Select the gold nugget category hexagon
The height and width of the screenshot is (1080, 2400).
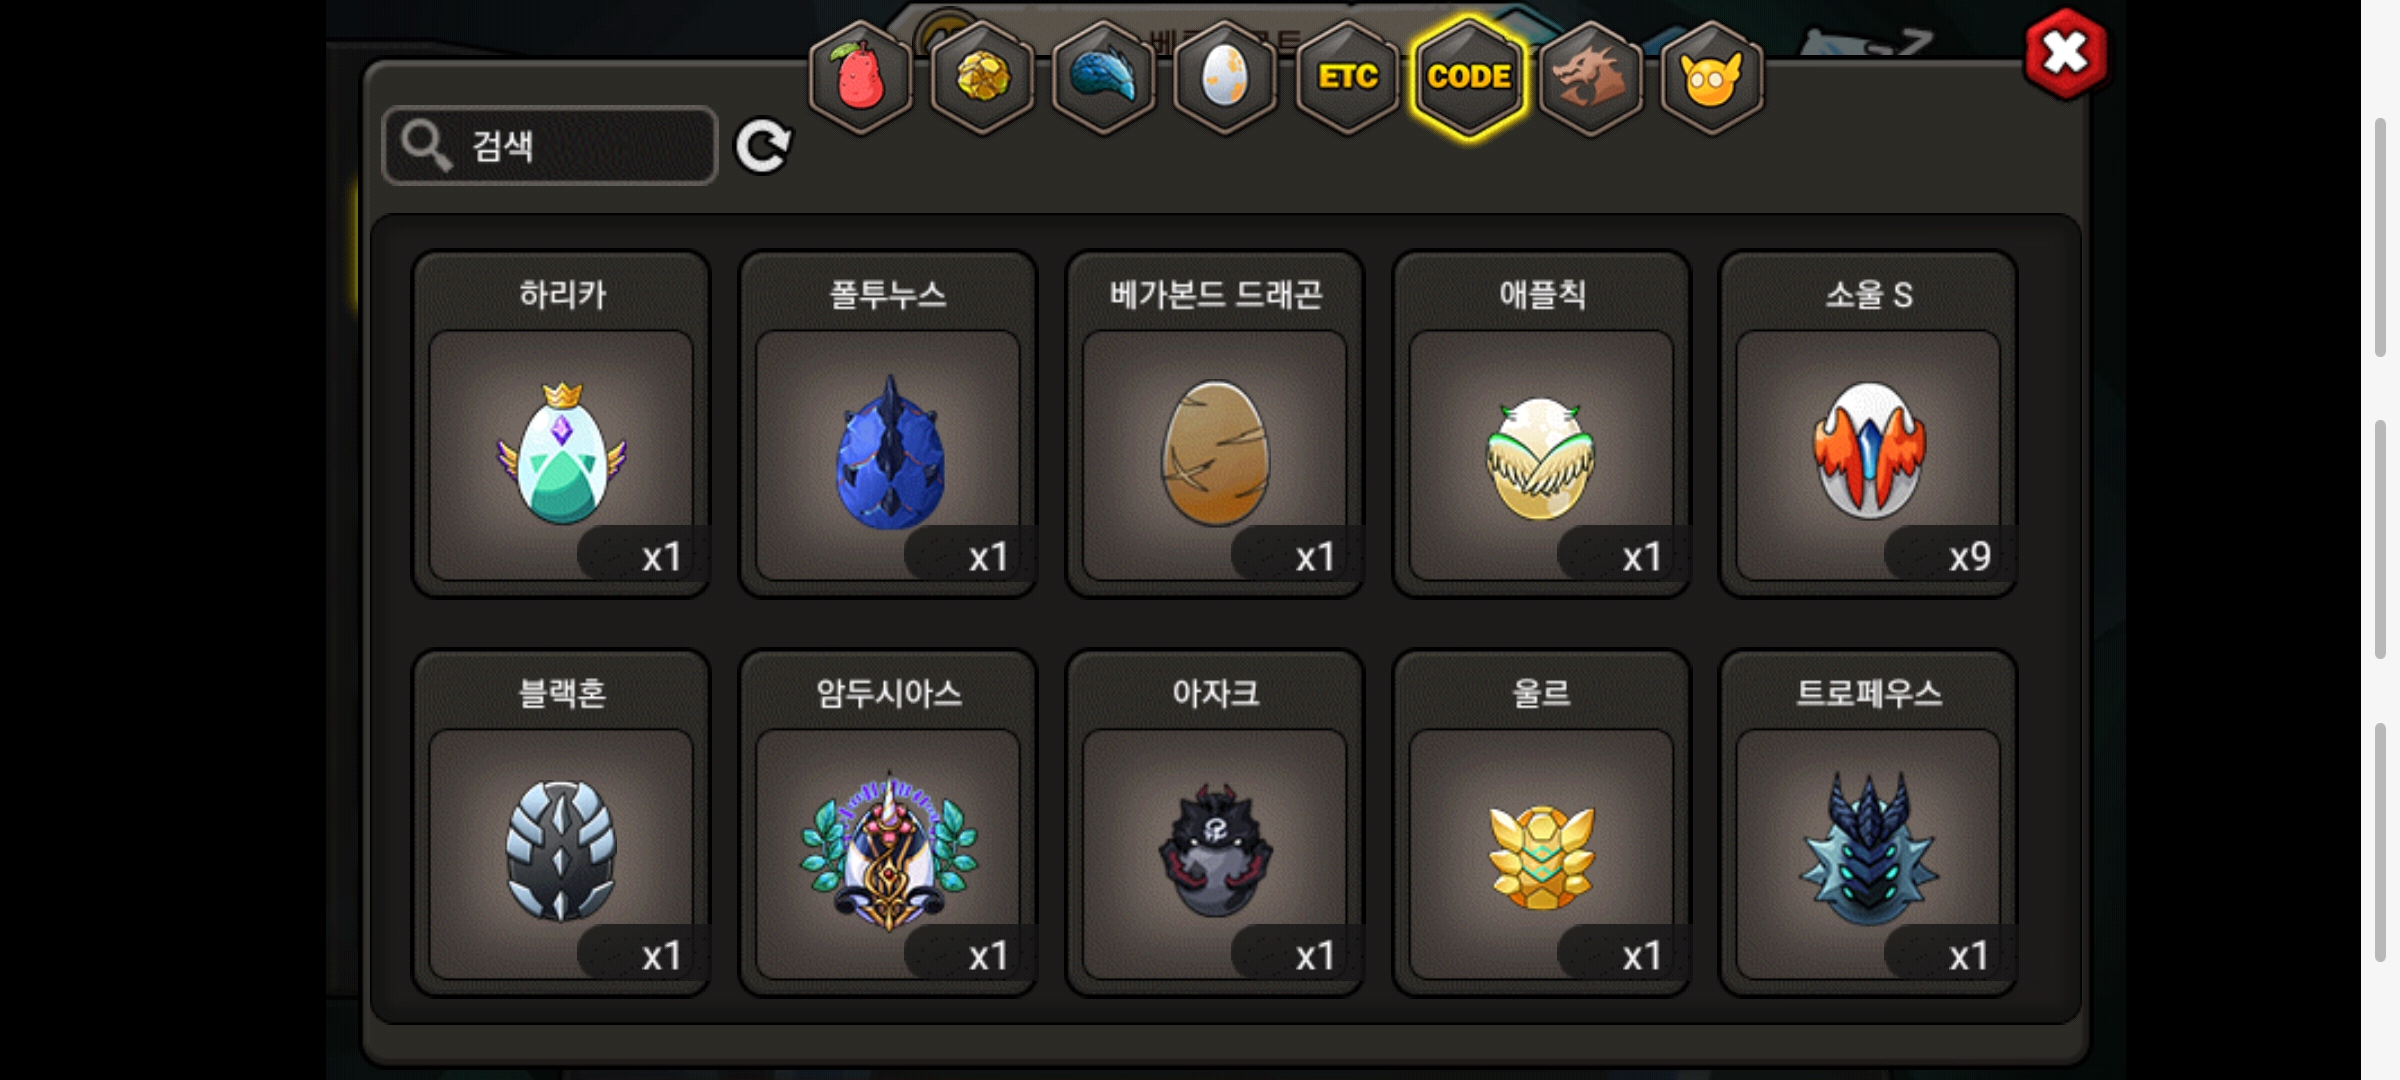[982, 77]
